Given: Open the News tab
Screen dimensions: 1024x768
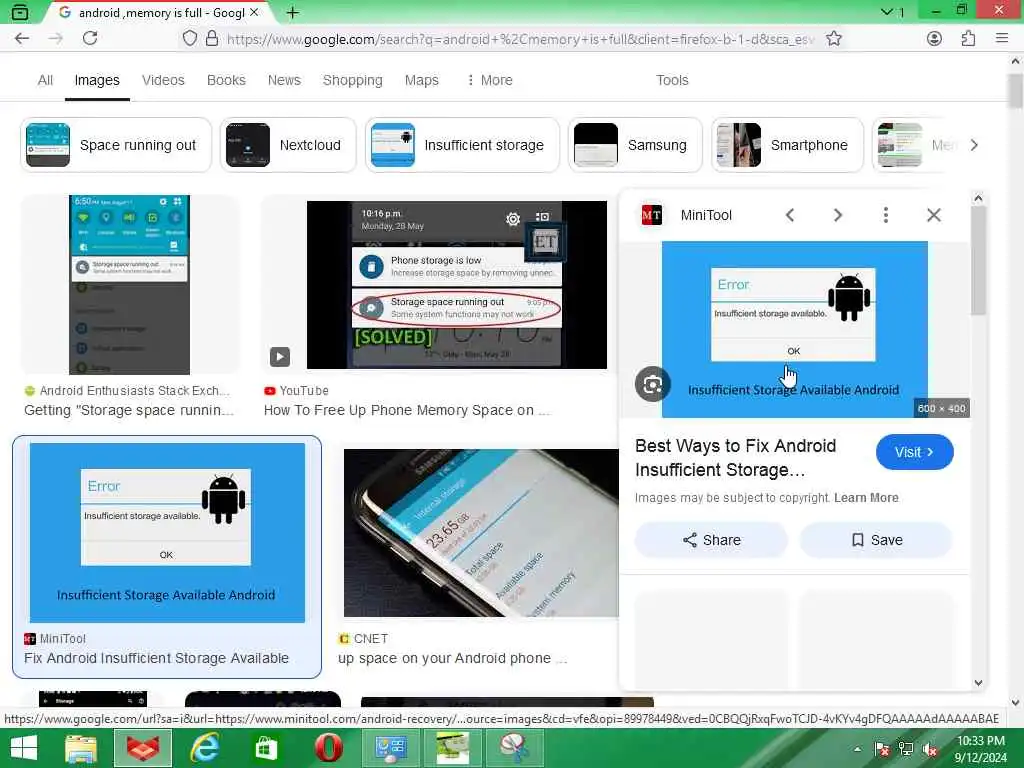Looking at the screenshot, I should [x=284, y=80].
